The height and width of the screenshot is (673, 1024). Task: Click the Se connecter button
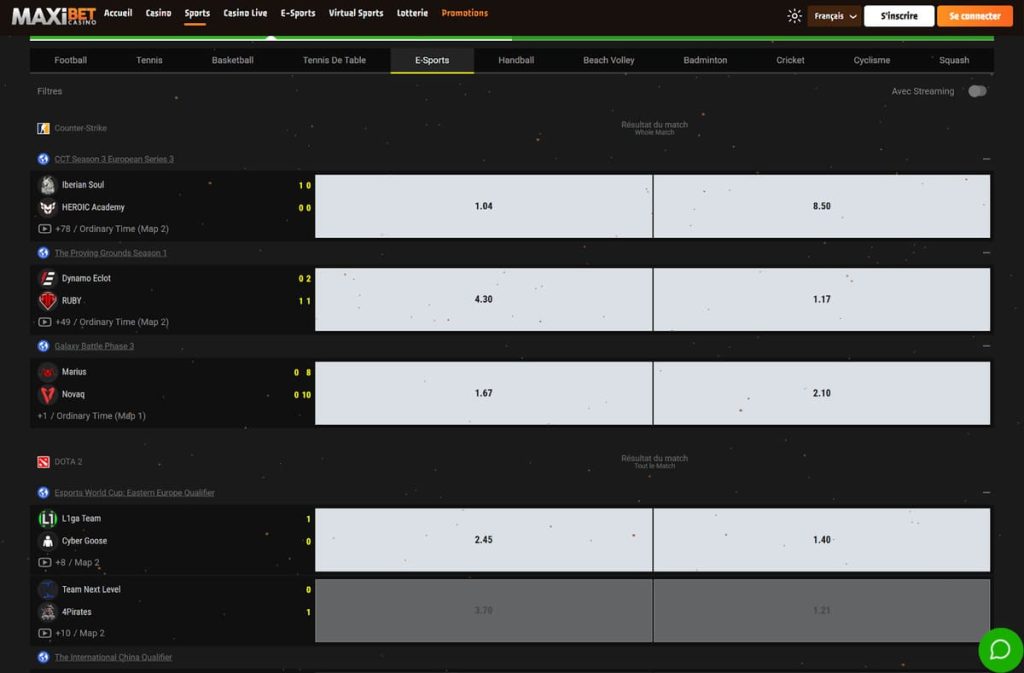pyautogui.click(x=974, y=16)
